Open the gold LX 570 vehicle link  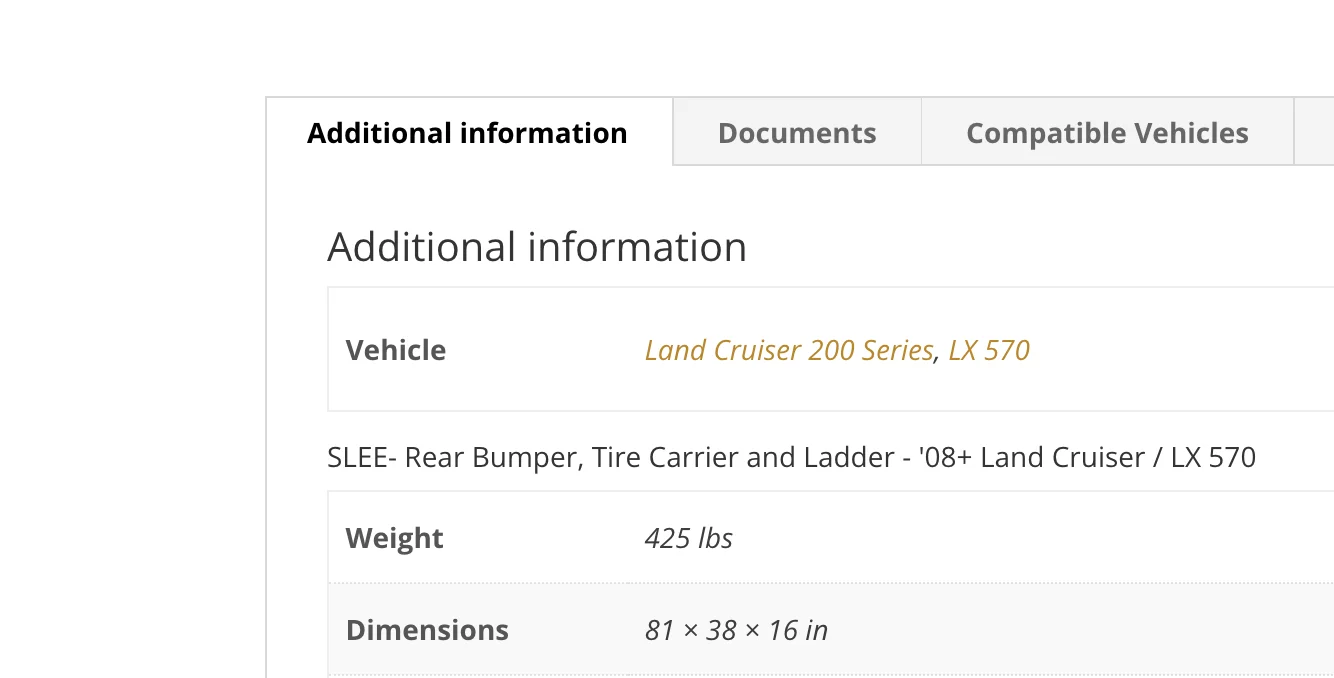(x=989, y=350)
